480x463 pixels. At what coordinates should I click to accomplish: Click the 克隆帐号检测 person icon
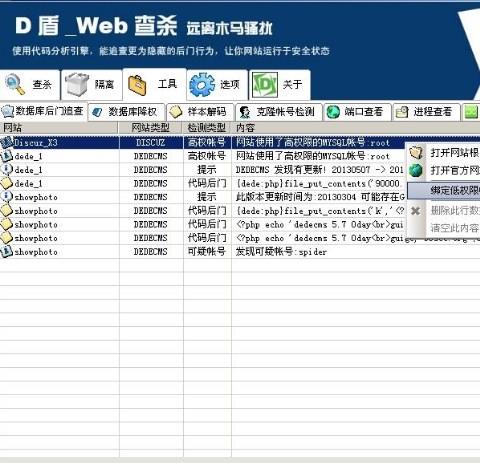coord(245,112)
